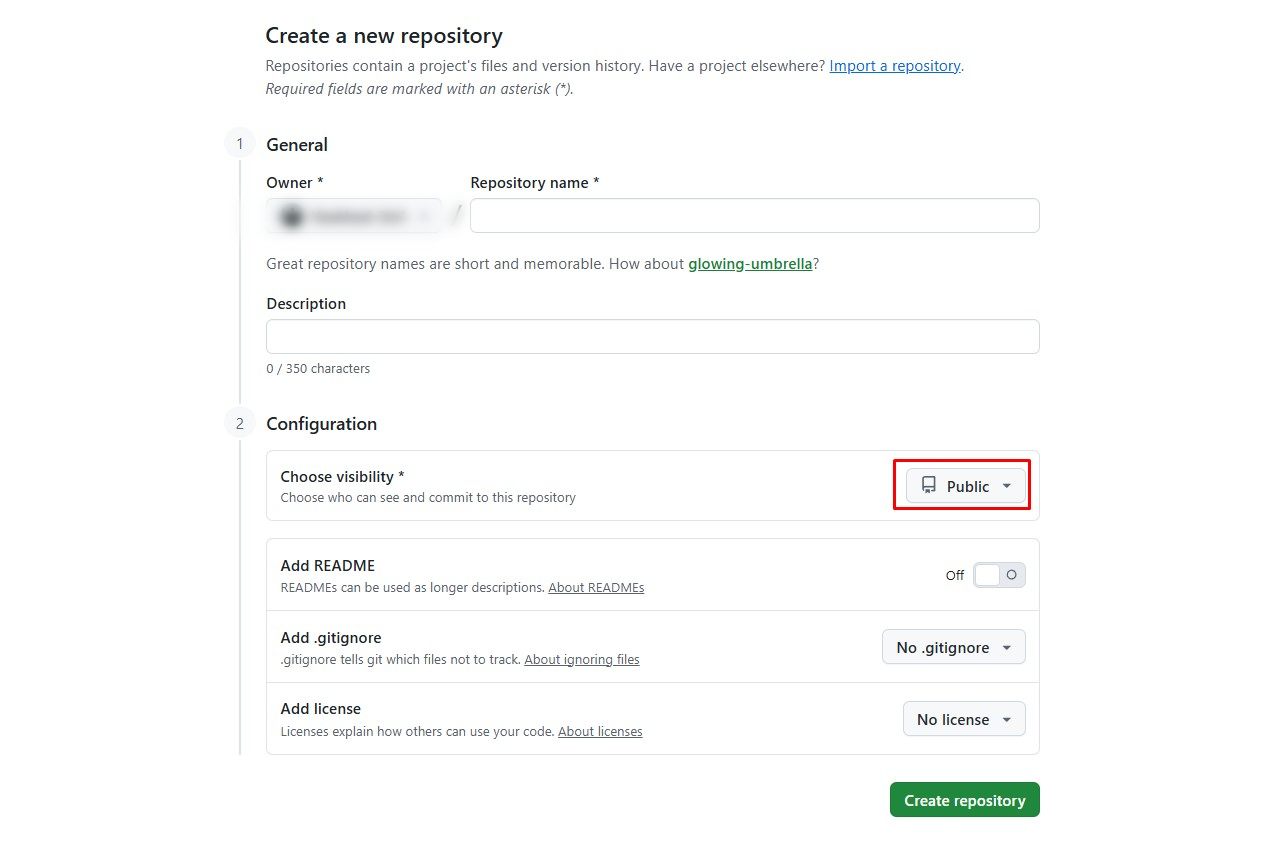Toggle the Add README switch on
Screen dimensions: 1268x844
click(x=999, y=575)
